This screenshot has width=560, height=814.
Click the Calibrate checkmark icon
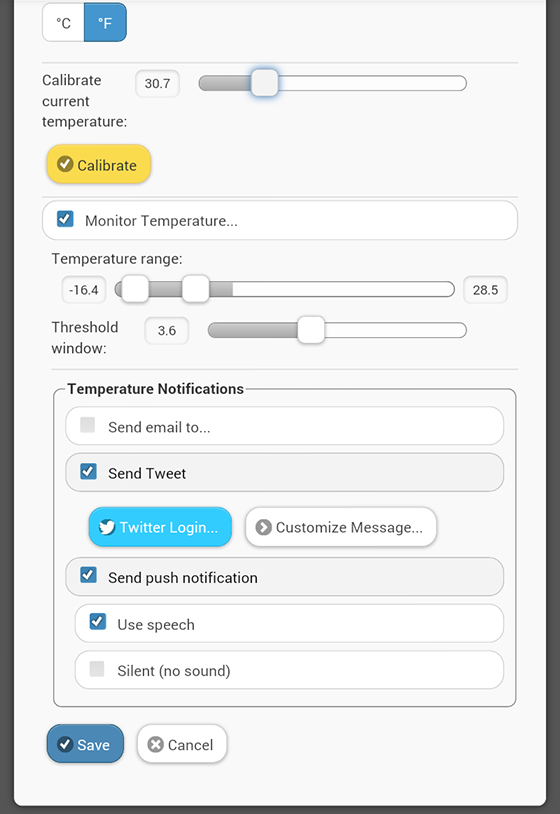tap(65, 164)
